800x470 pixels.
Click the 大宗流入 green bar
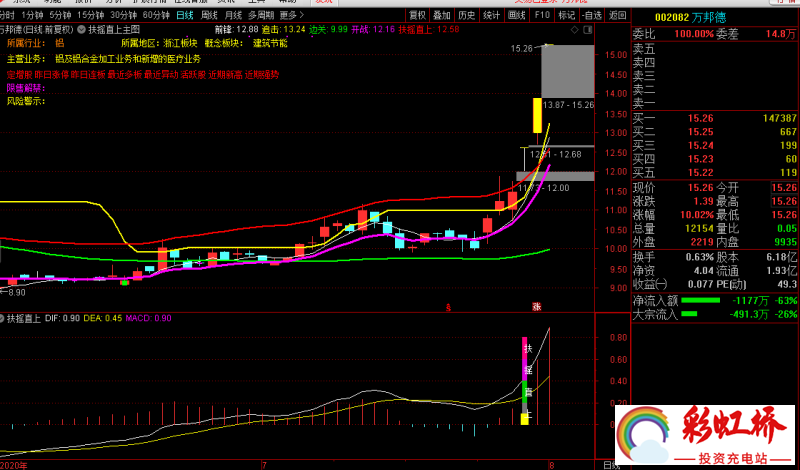tap(689, 314)
